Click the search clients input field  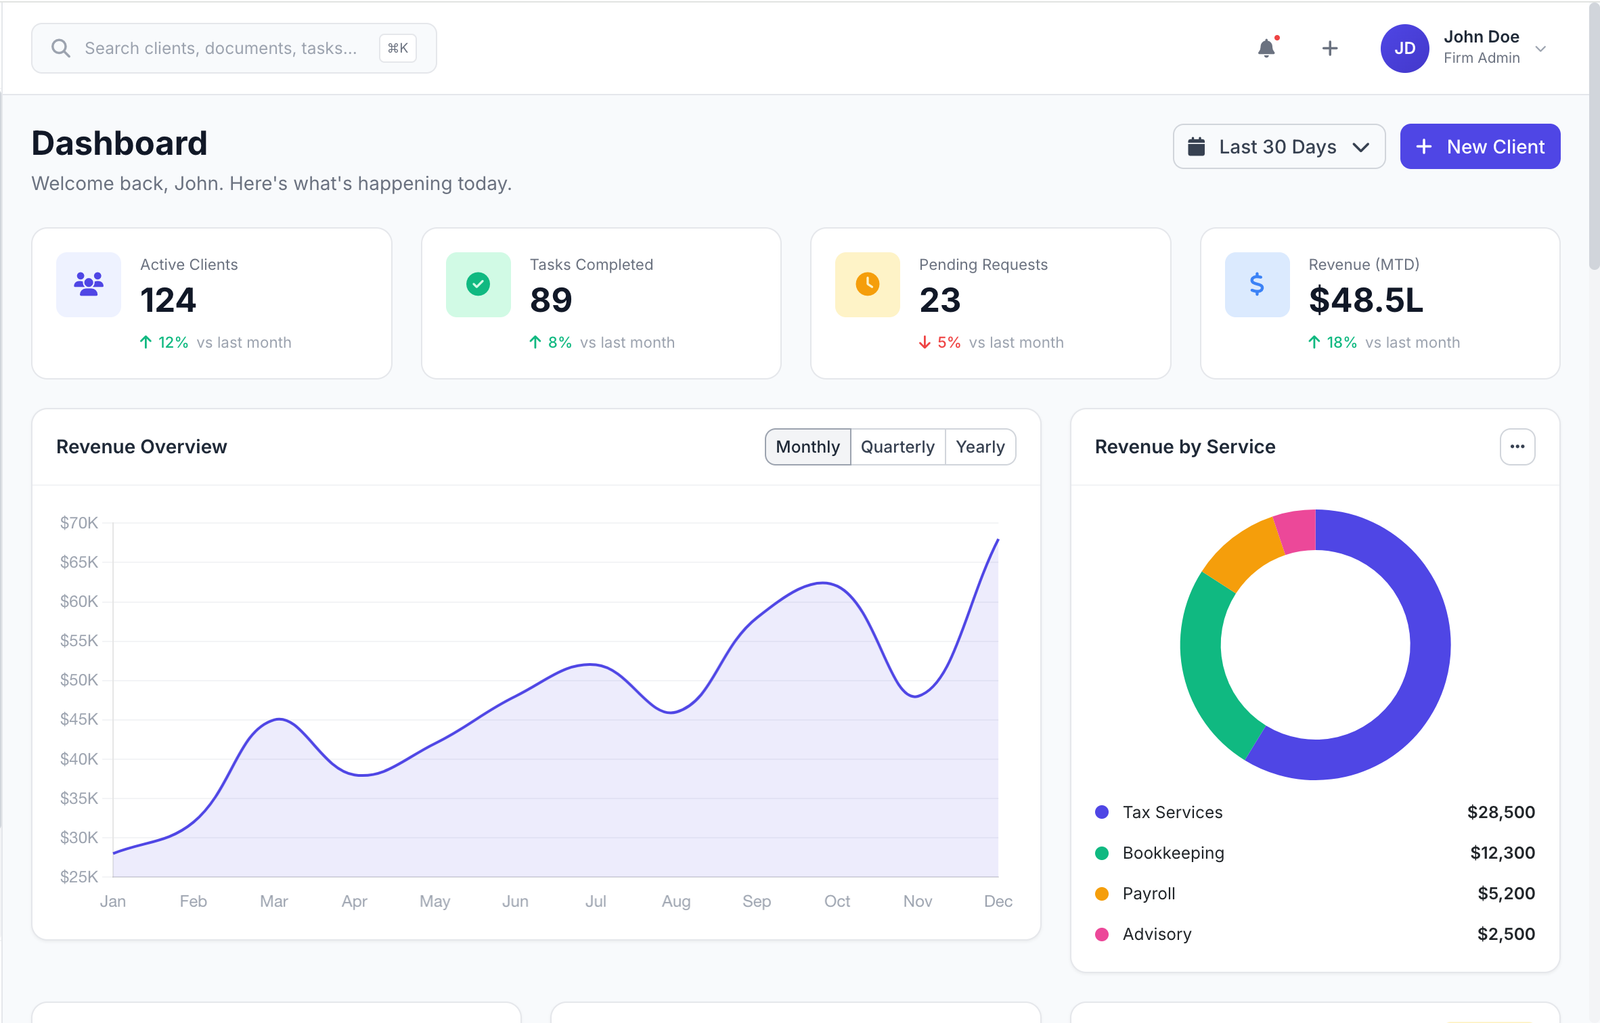[x=230, y=47]
